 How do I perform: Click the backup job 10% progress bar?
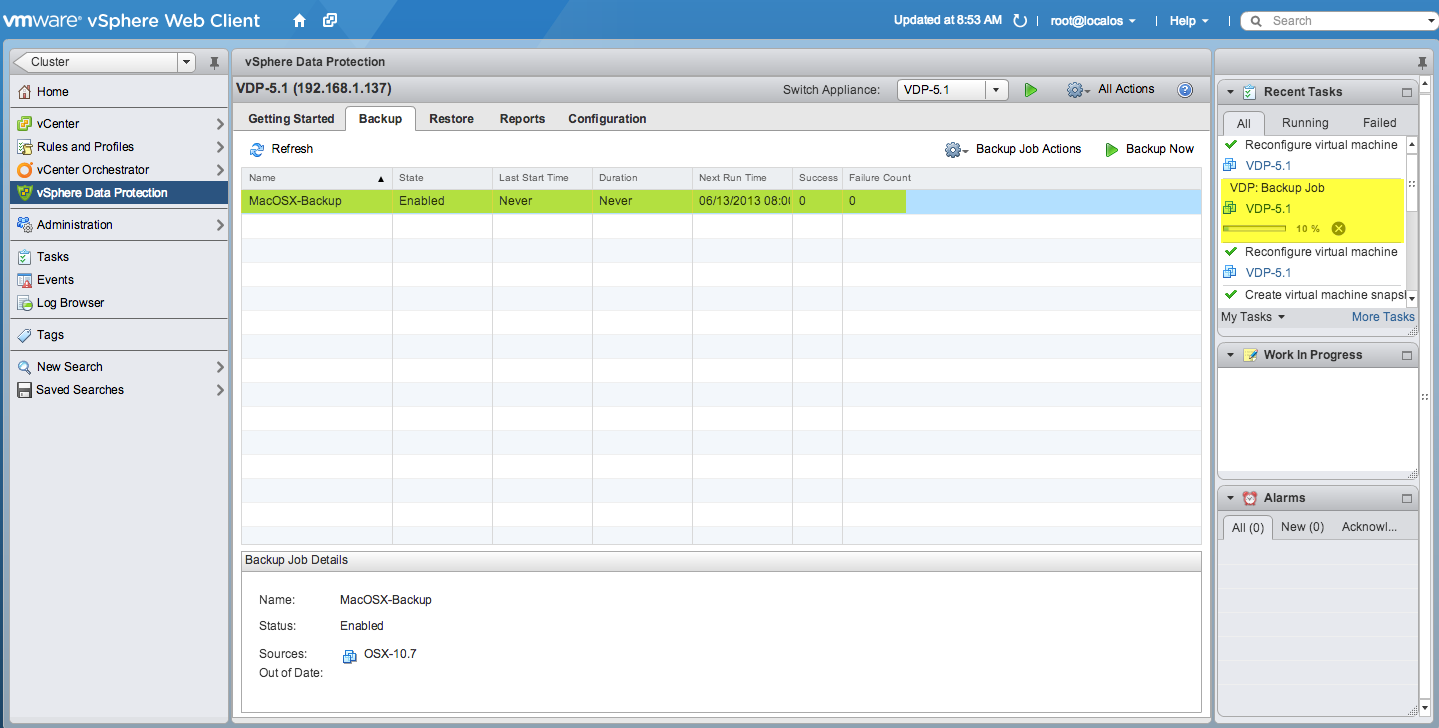tap(1255, 229)
